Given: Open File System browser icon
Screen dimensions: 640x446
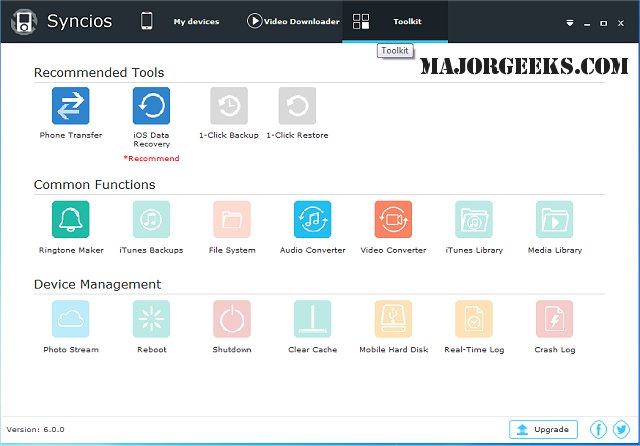Looking at the screenshot, I should click(x=232, y=219).
